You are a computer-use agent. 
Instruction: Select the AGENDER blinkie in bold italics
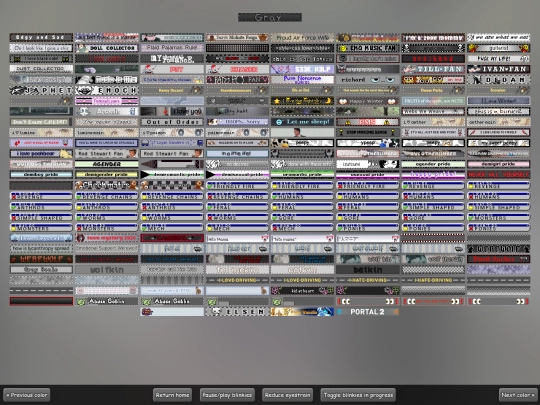point(106,164)
